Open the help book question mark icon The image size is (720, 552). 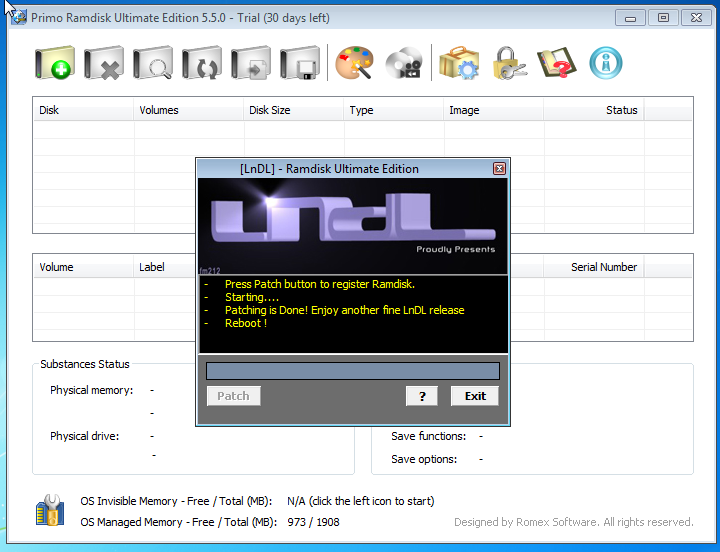point(557,63)
